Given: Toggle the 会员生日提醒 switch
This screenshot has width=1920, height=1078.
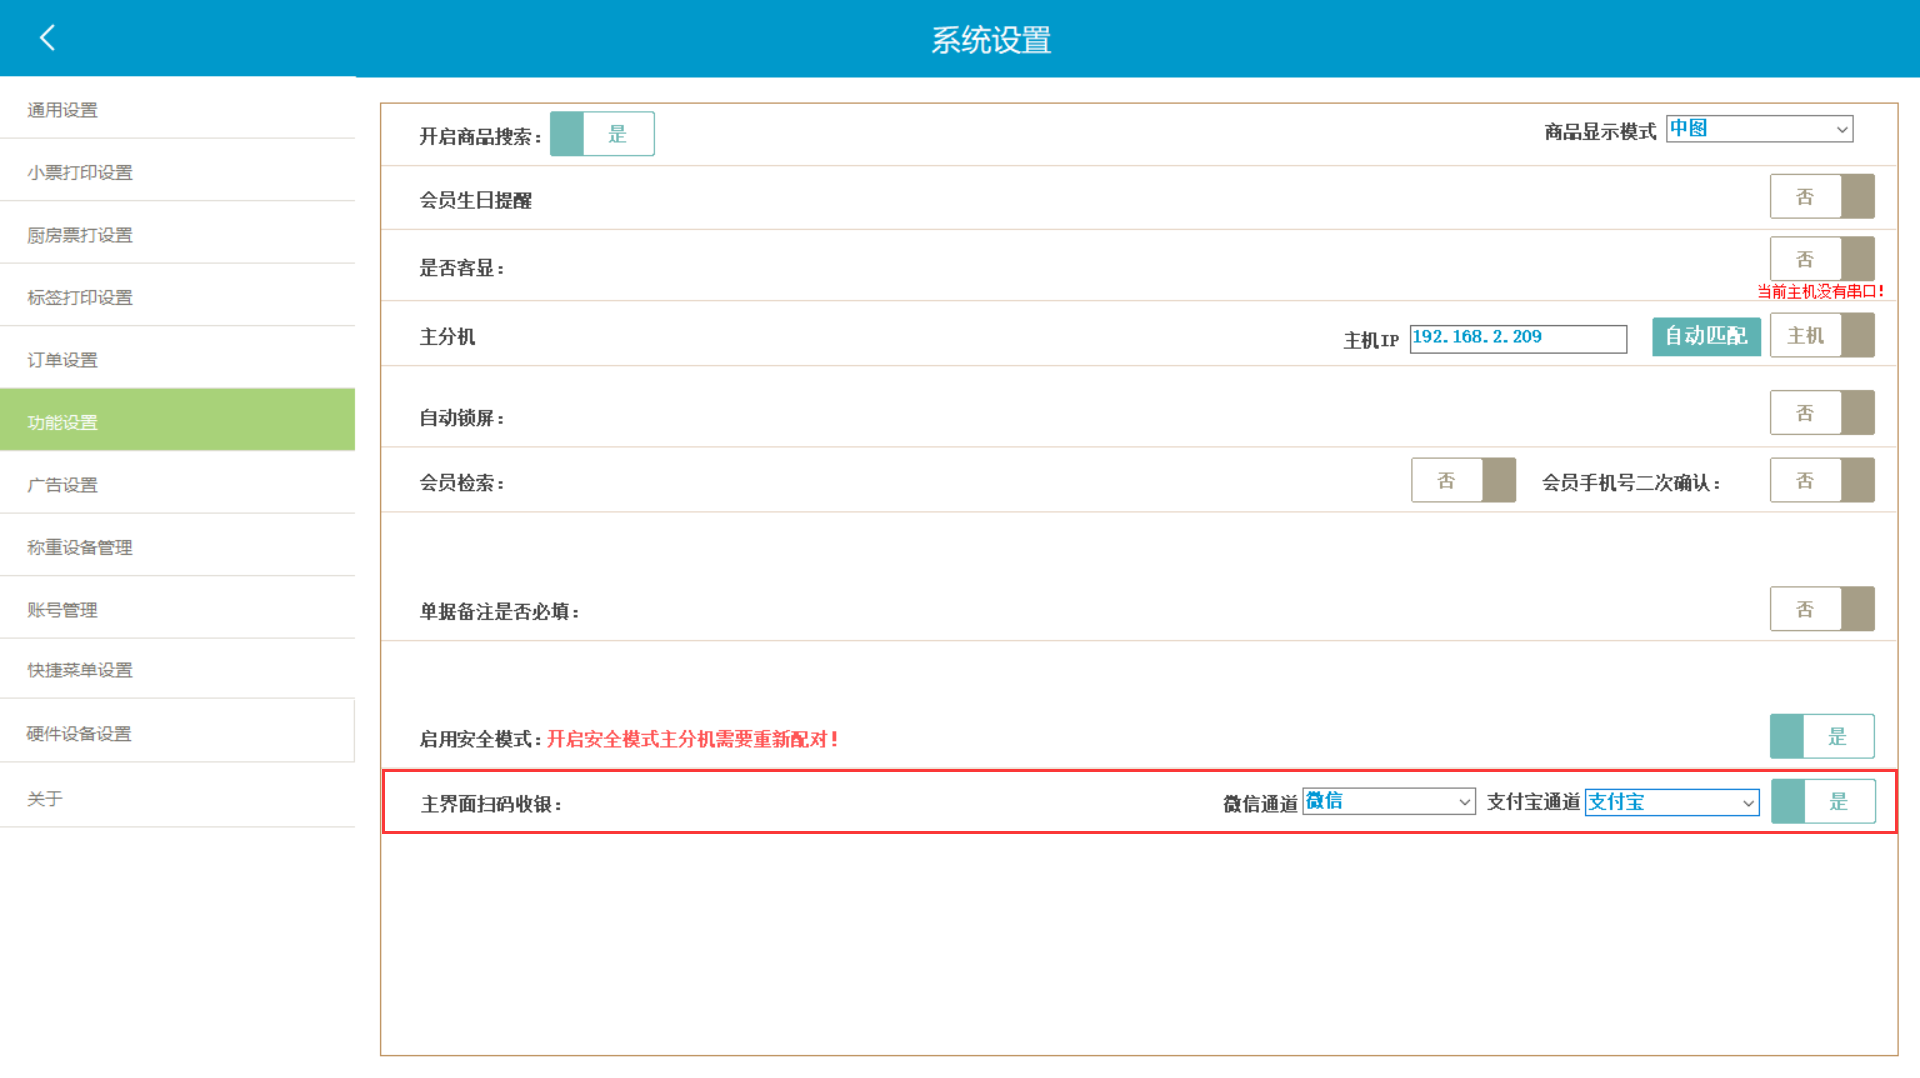Looking at the screenshot, I should click(x=1821, y=197).
